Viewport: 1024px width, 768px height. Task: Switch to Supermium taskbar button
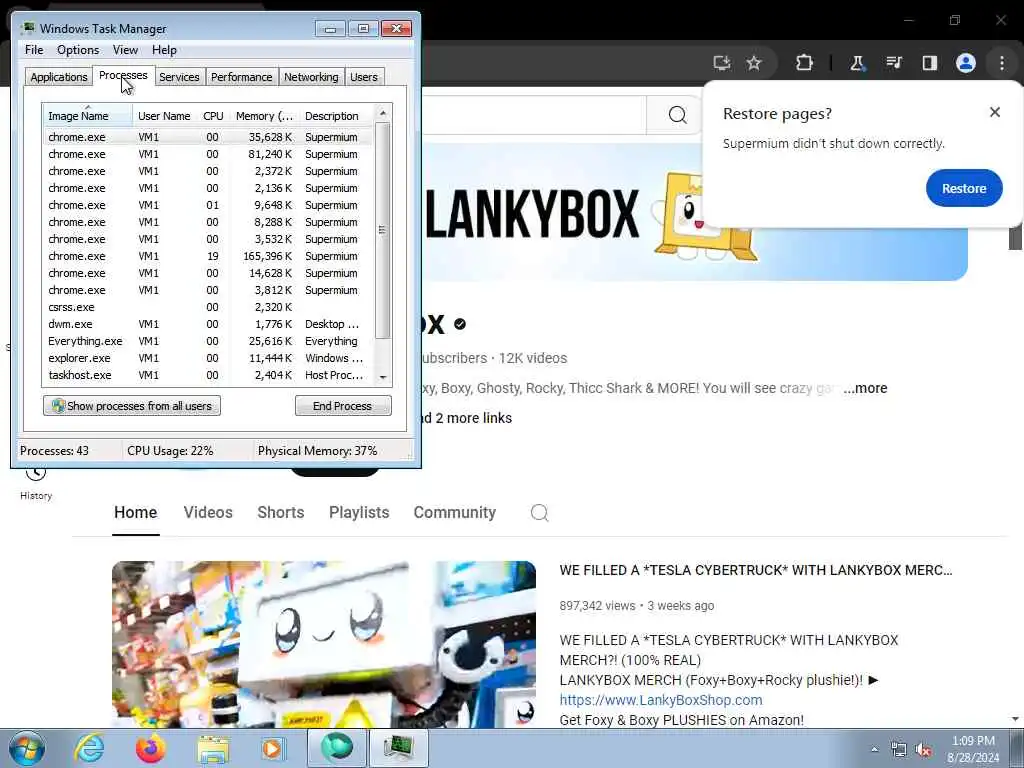[336, 748]
